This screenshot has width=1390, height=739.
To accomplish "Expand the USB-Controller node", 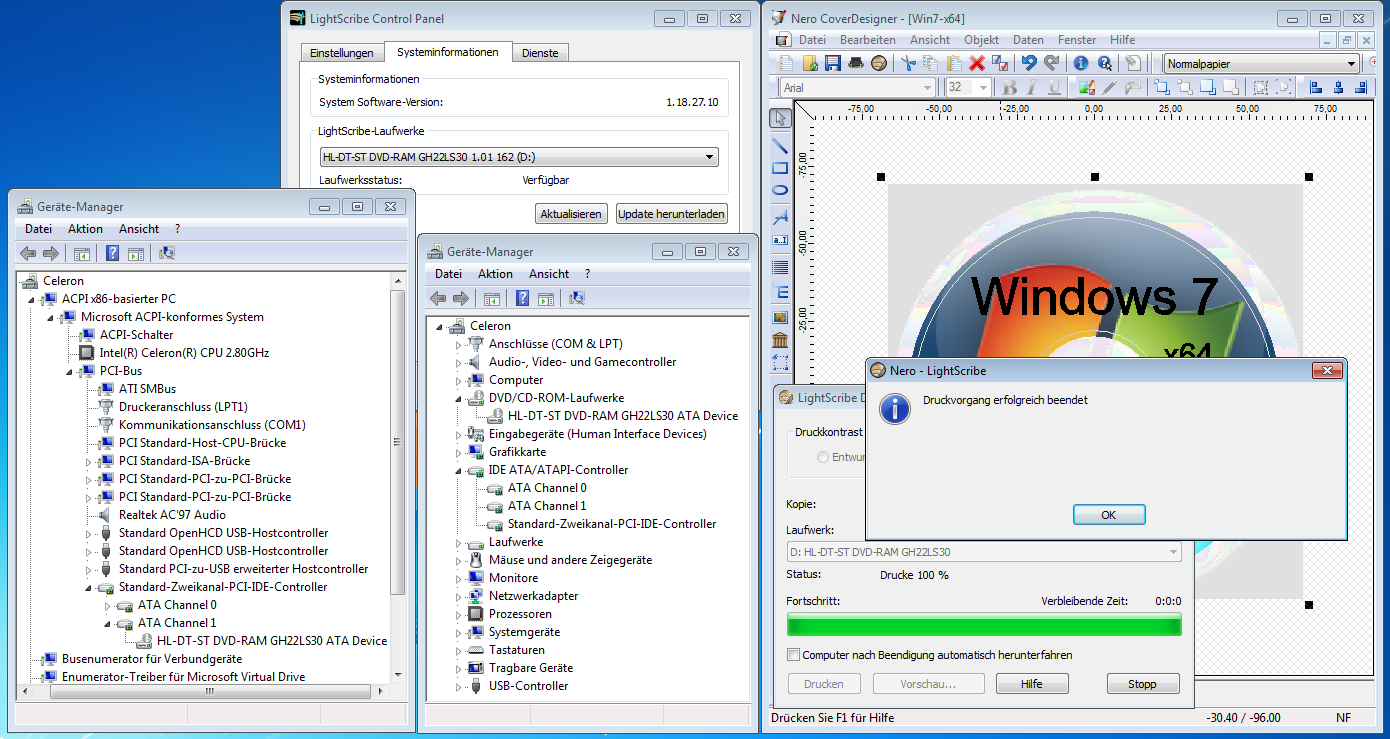I will pyautogui.click(x=460, y=686).
